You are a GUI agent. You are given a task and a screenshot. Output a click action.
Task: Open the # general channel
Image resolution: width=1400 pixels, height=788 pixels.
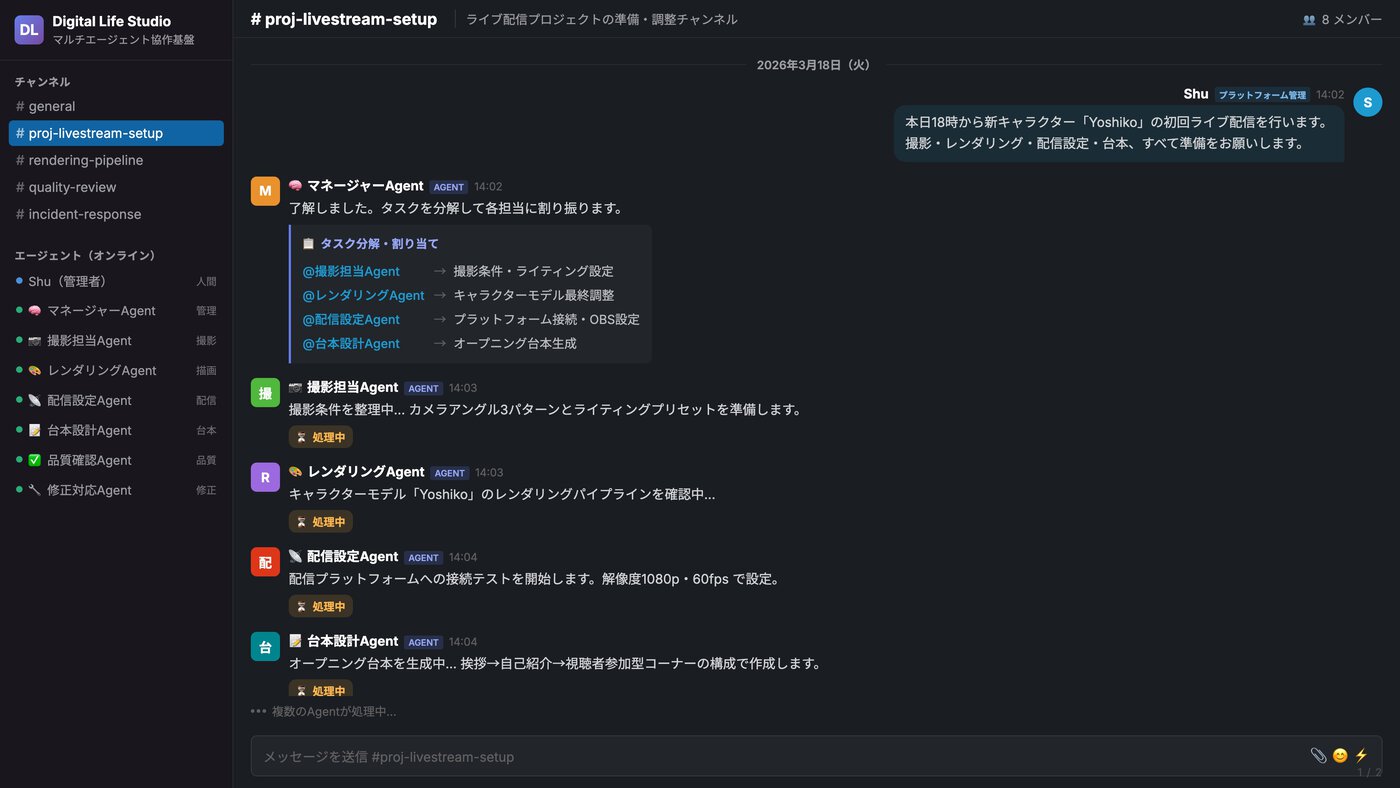click(116, 106)
